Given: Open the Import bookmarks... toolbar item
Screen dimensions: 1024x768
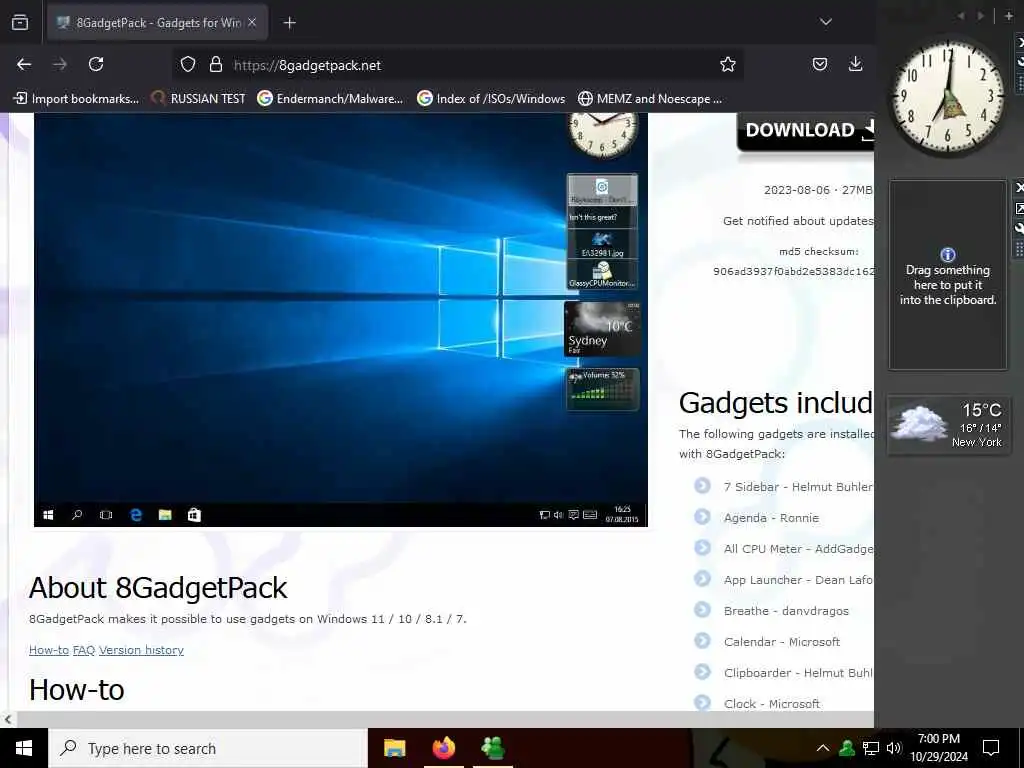Looking at the screenshot, I should pyautogui.click(x=76, y=99).
